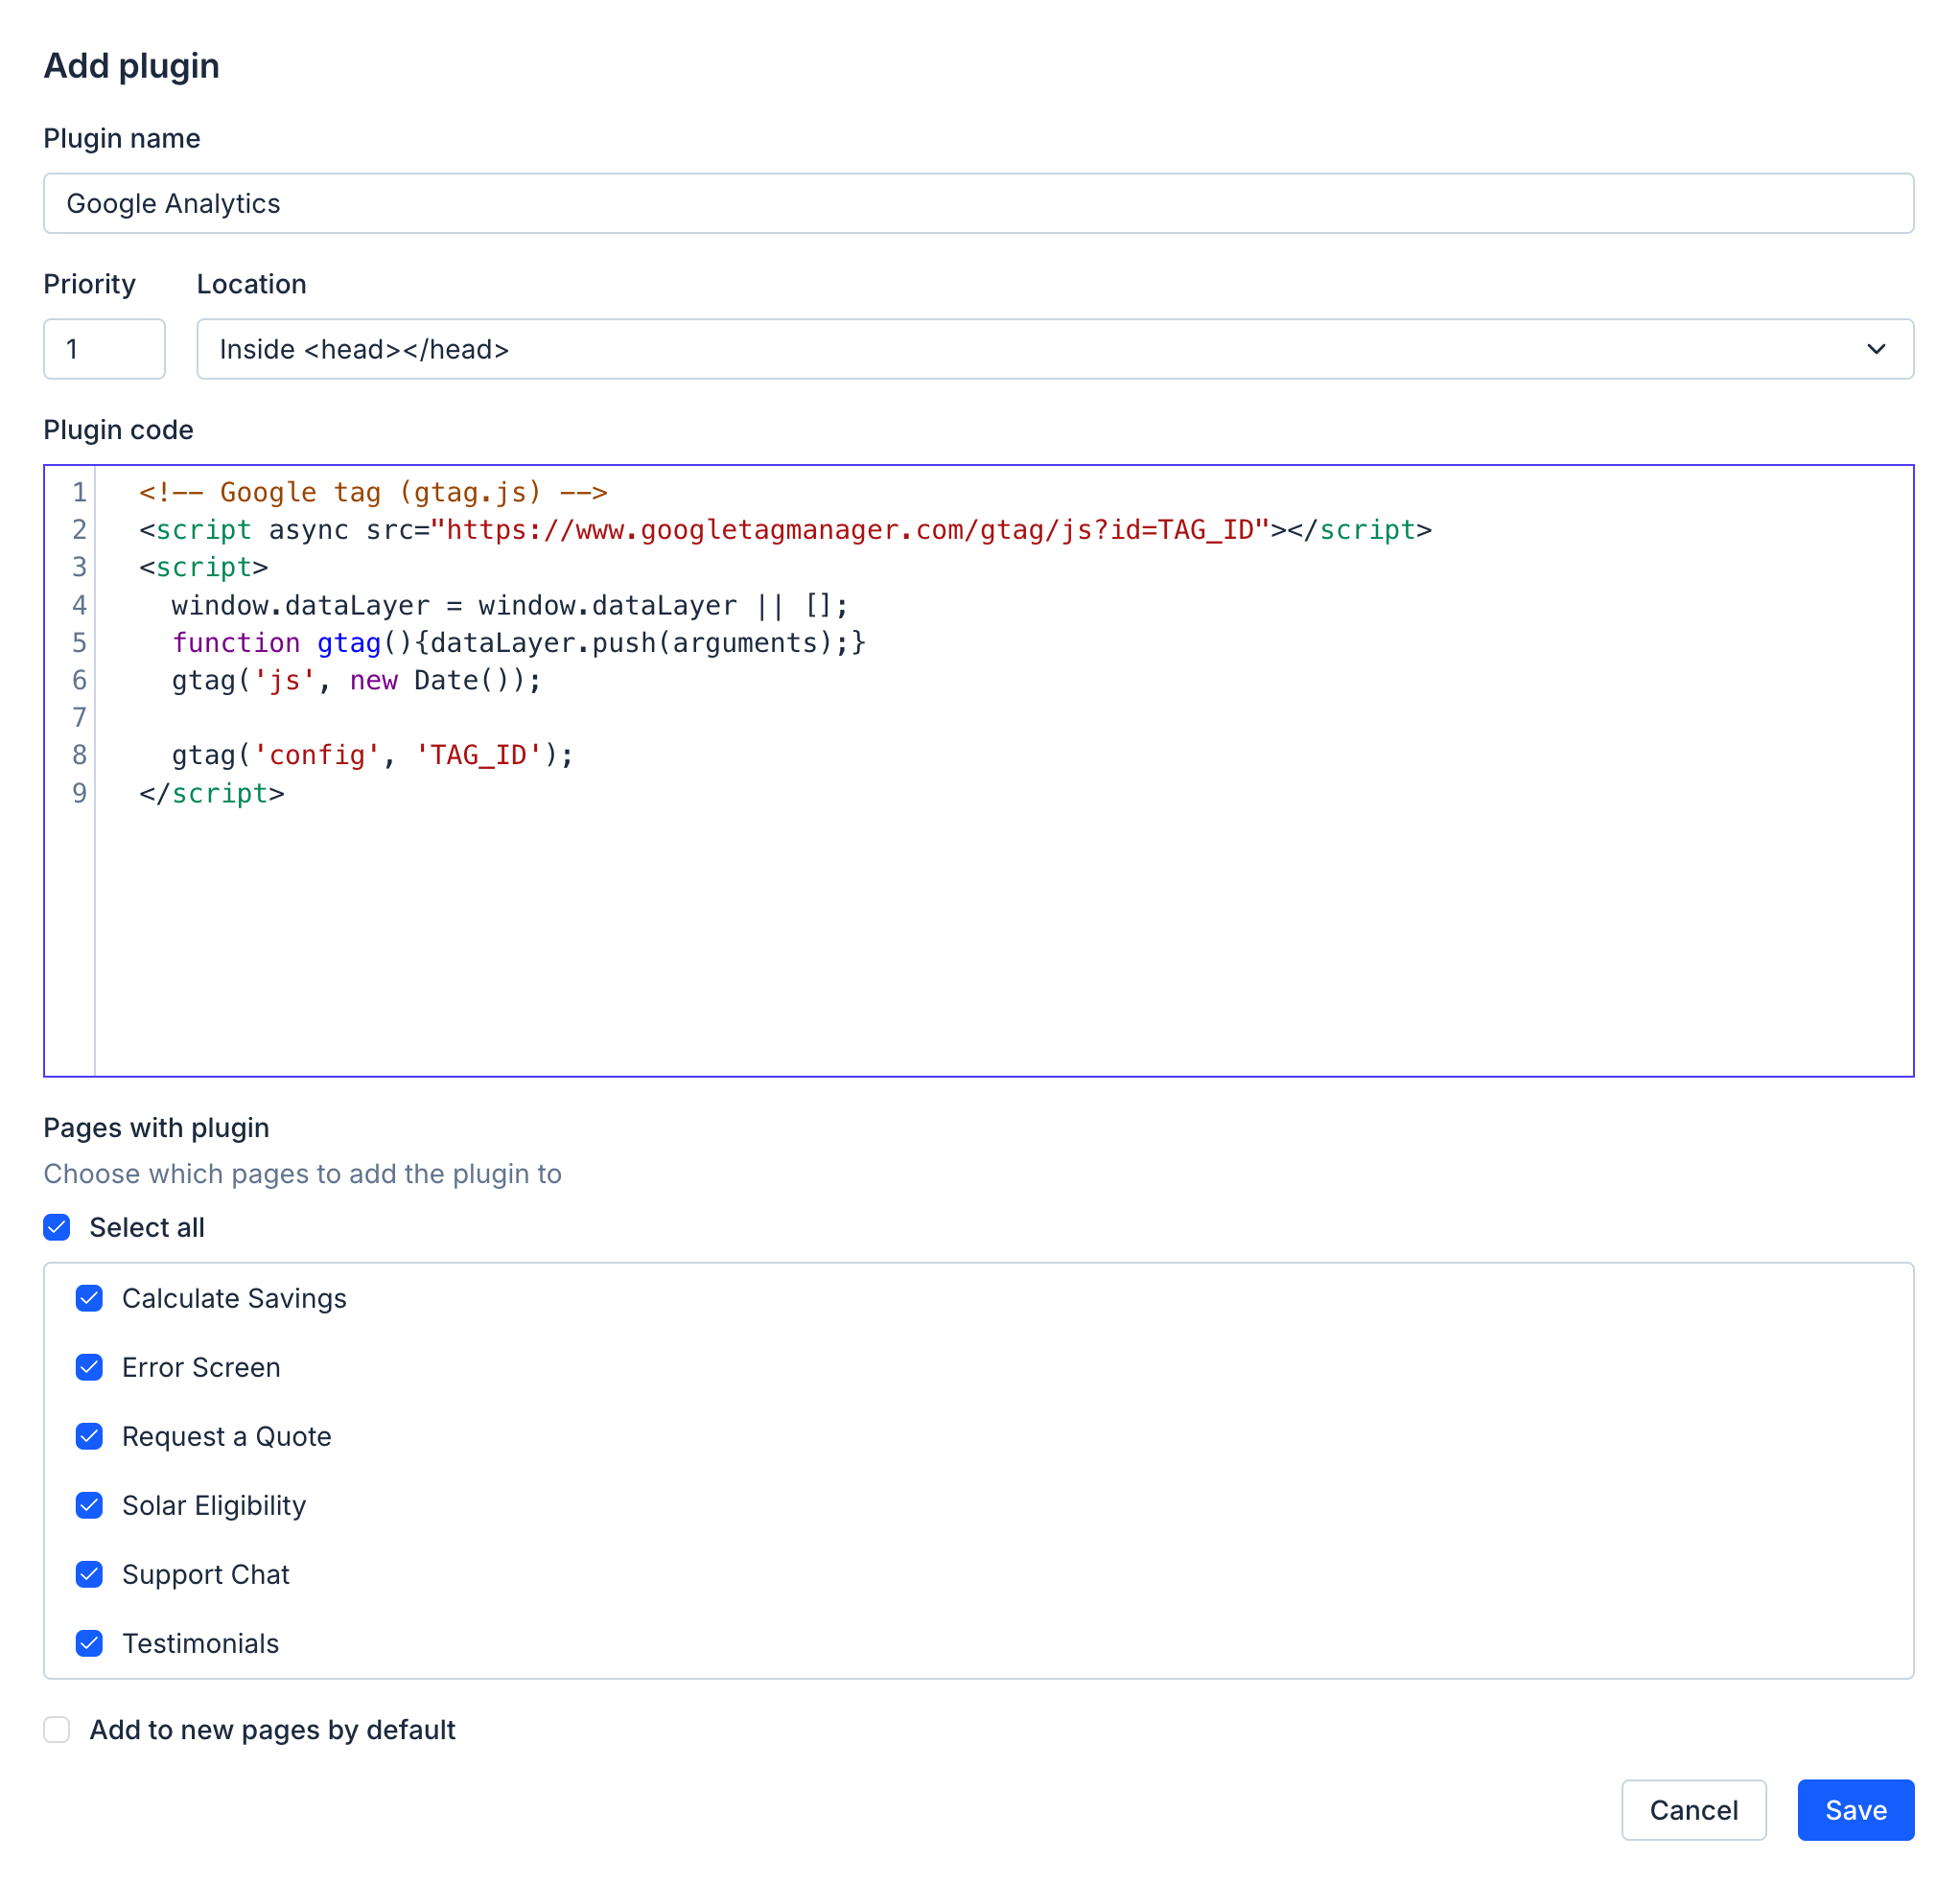This screenshot has height=1883, width=1960.
Task: Uncheck the Solar Eligibility page
Action: pyautogui.click(x=89, y=1505)
